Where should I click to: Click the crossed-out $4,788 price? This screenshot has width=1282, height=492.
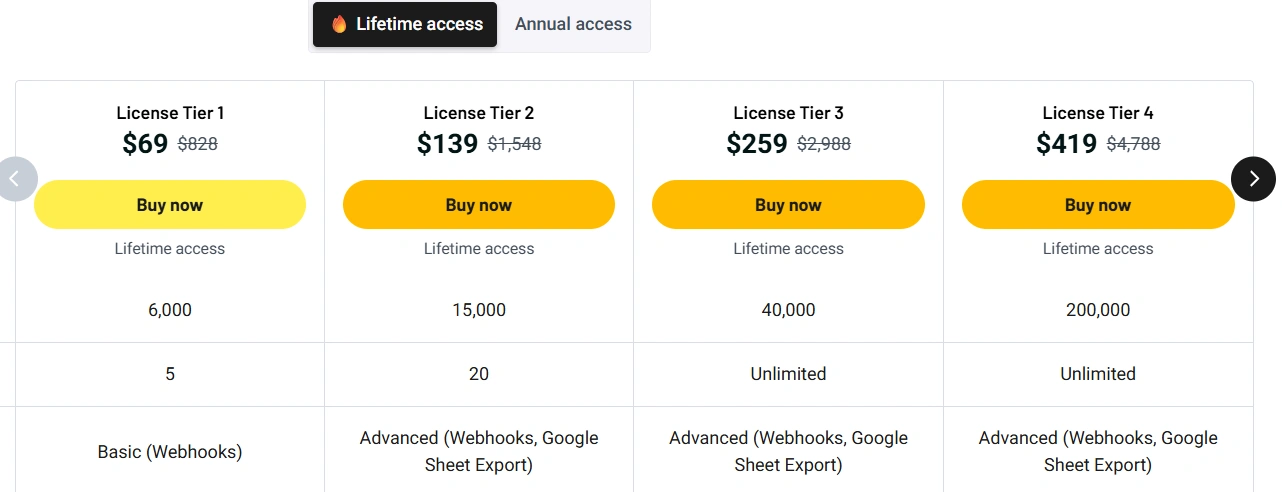1134,144
